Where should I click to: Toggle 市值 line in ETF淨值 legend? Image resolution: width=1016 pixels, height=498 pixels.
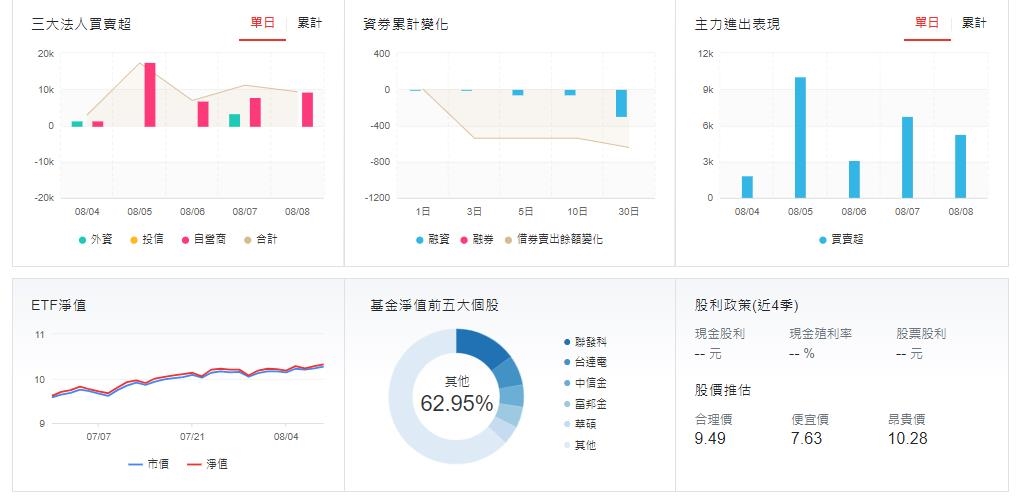click(x=150, y=464)
